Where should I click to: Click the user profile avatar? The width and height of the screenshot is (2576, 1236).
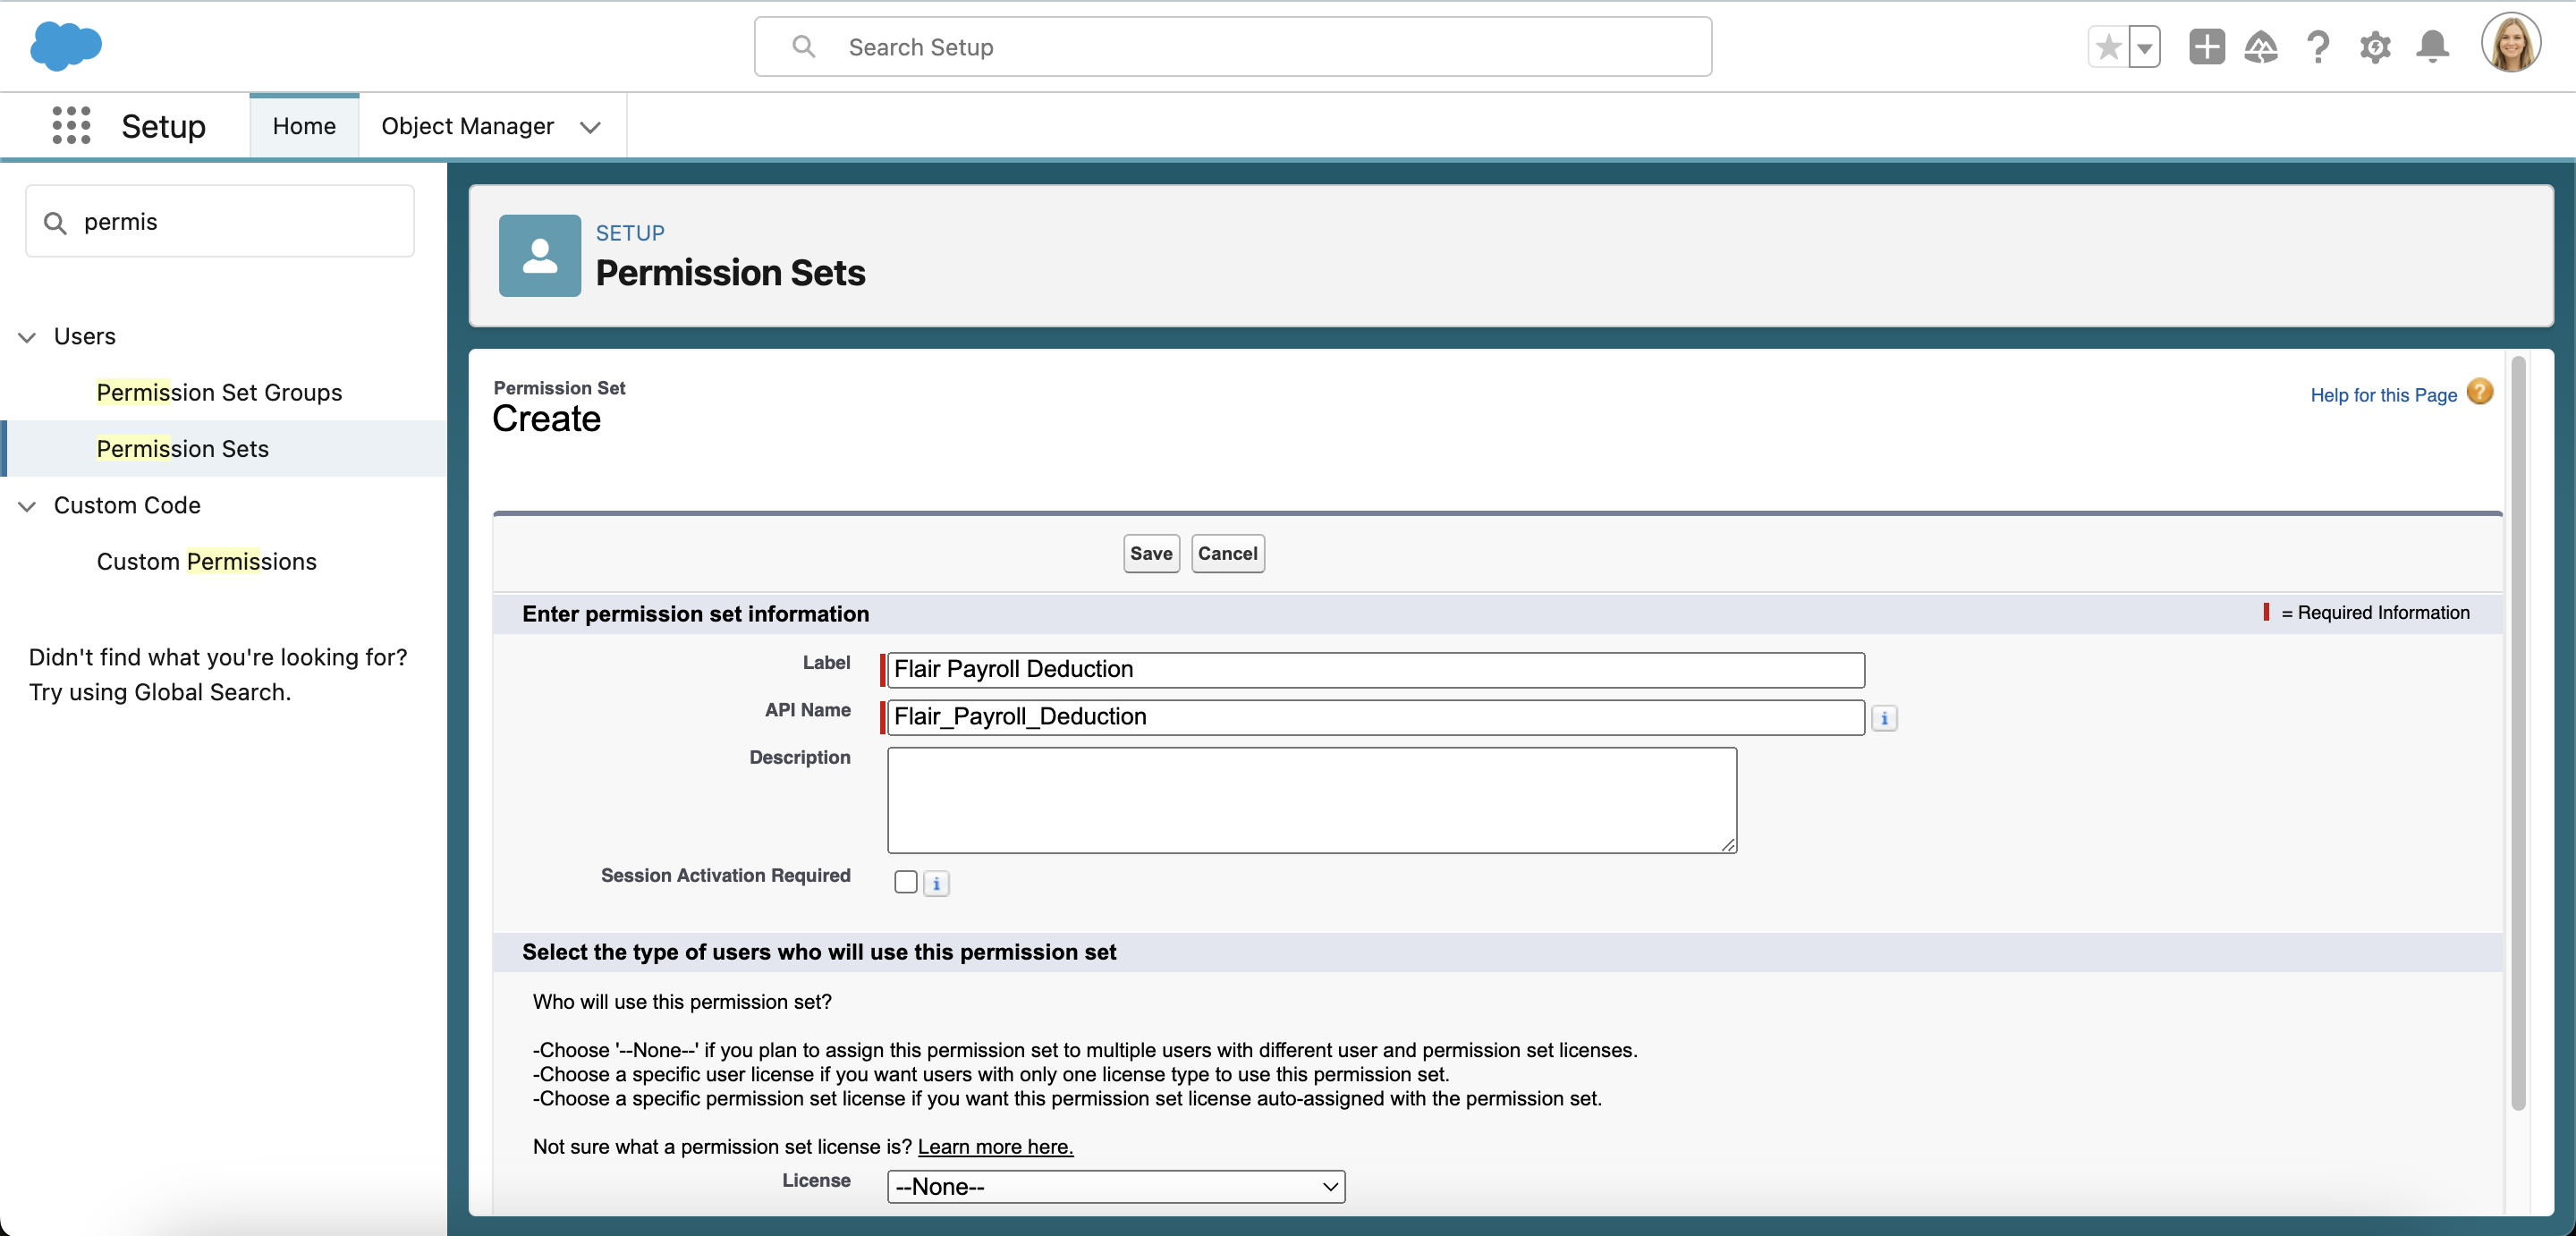tap(2510, 44)
